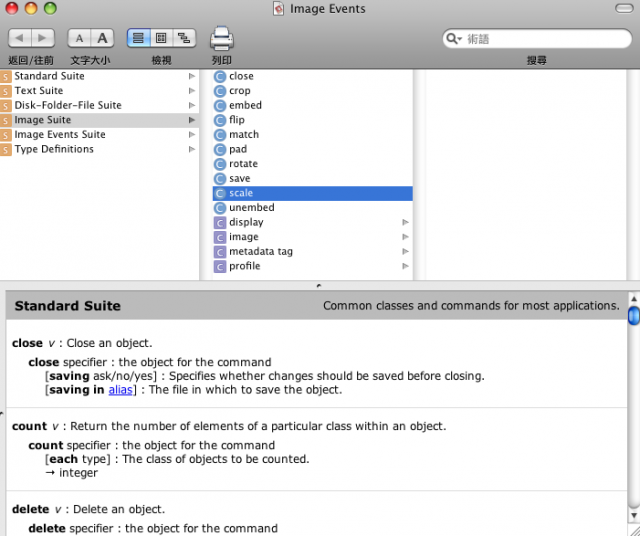Select the Image Suite row

point(99,120)
